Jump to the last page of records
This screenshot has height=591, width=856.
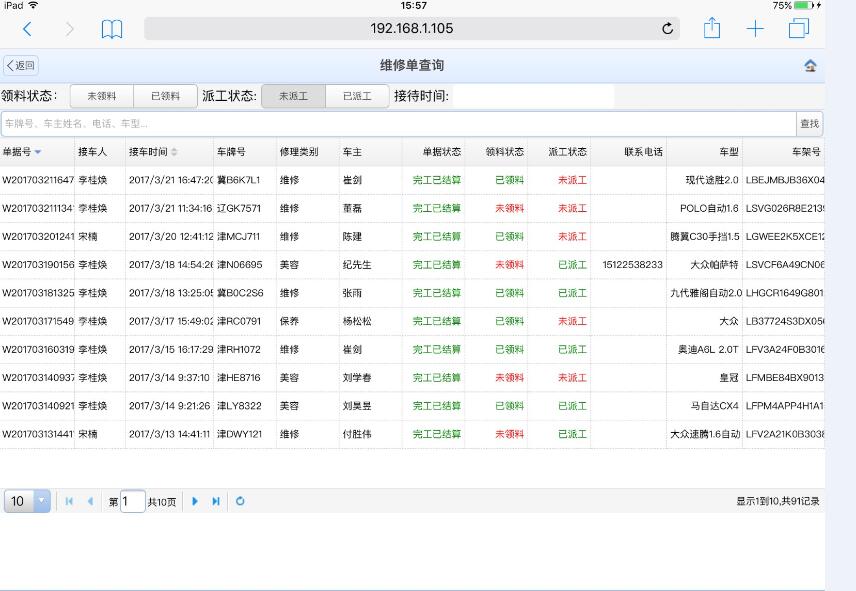(x=216, y=501)
